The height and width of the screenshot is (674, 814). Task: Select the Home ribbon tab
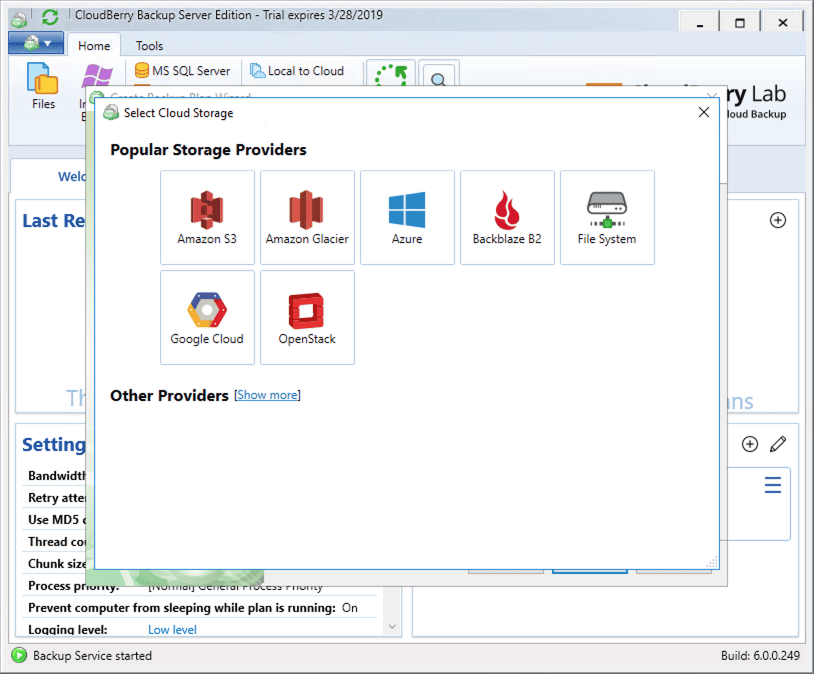tap(94, 45)
